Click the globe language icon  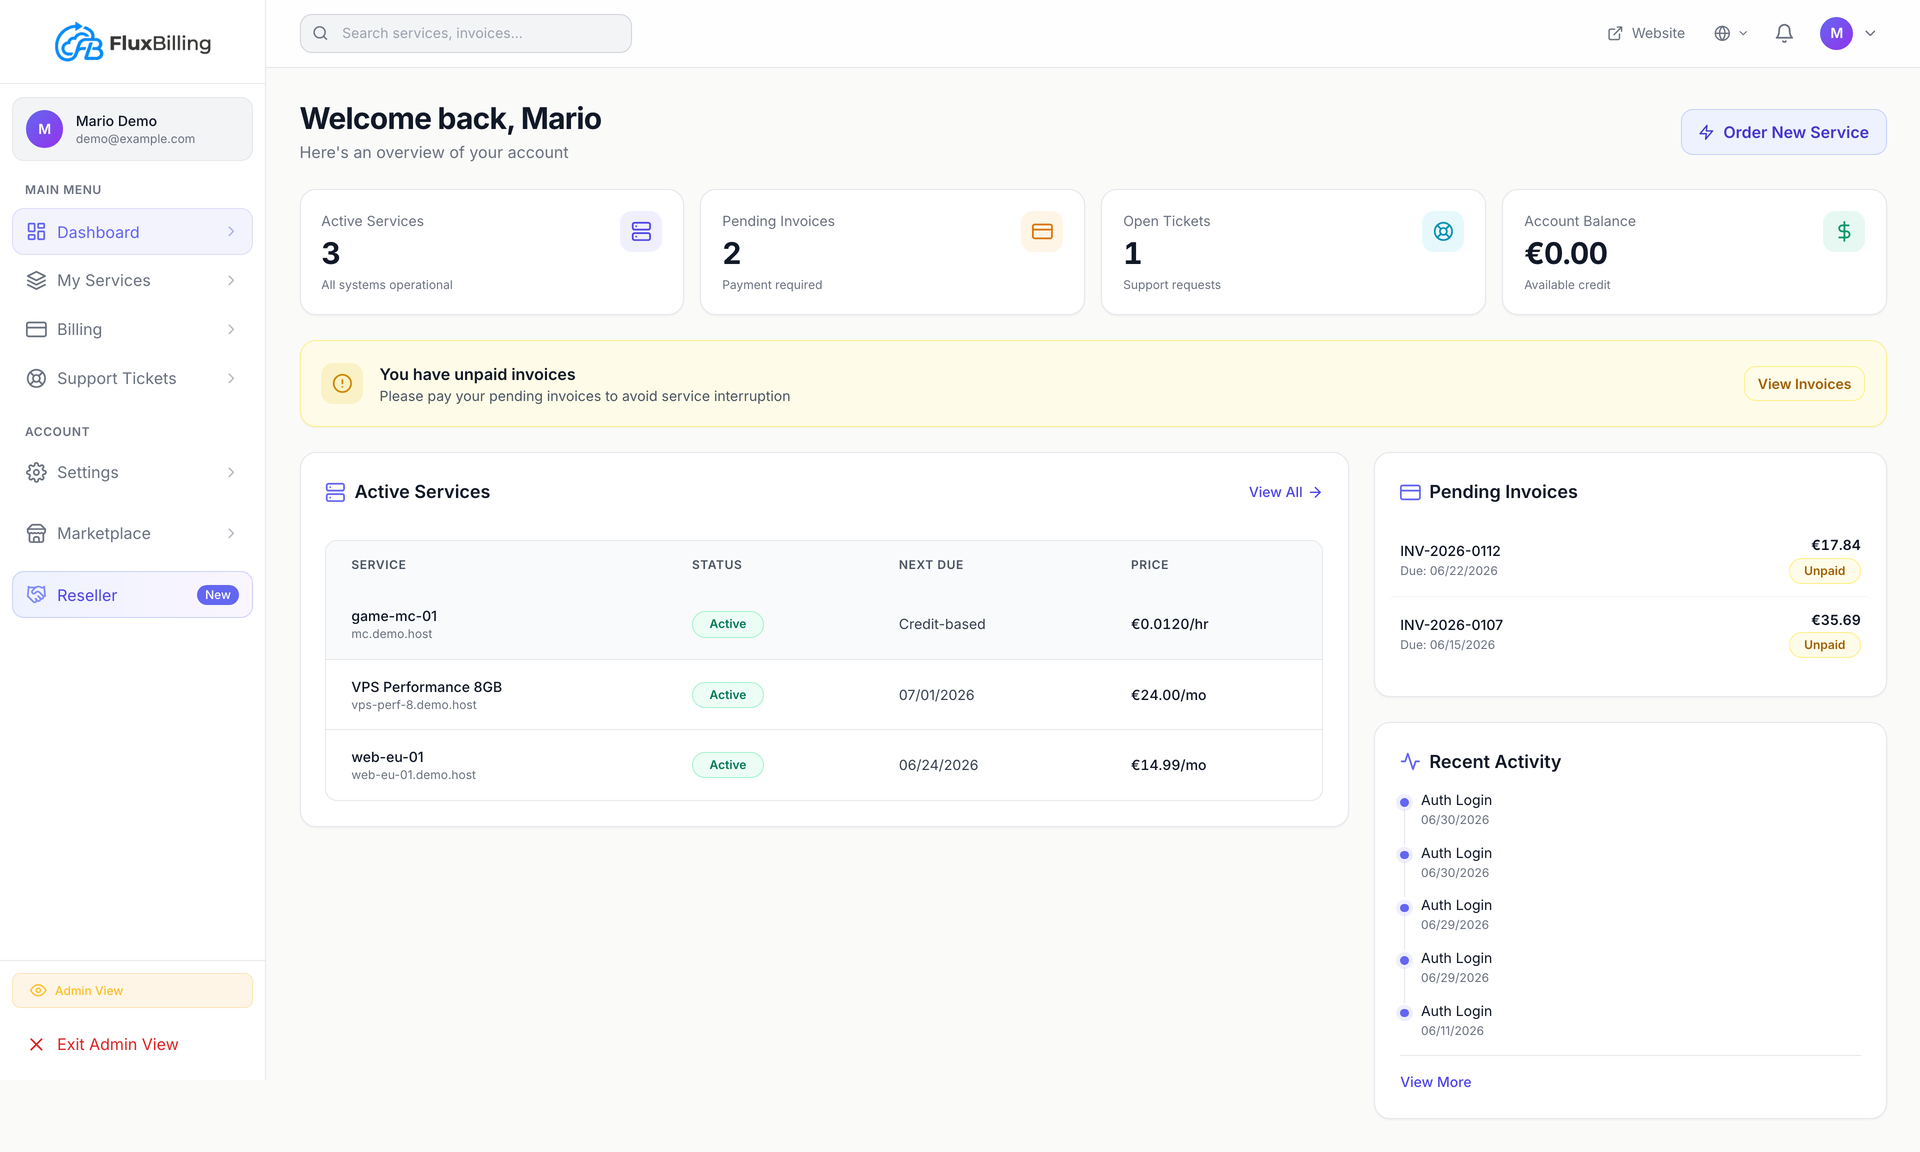tap(1722, 33)
